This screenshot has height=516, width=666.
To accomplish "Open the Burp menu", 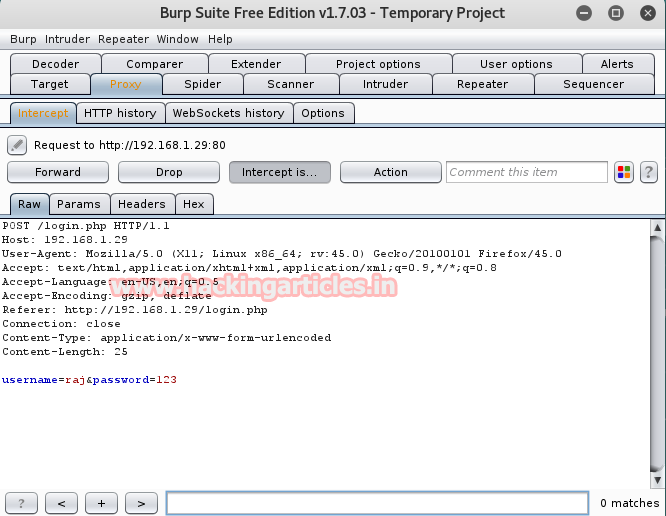I will [x=23, y=39].
